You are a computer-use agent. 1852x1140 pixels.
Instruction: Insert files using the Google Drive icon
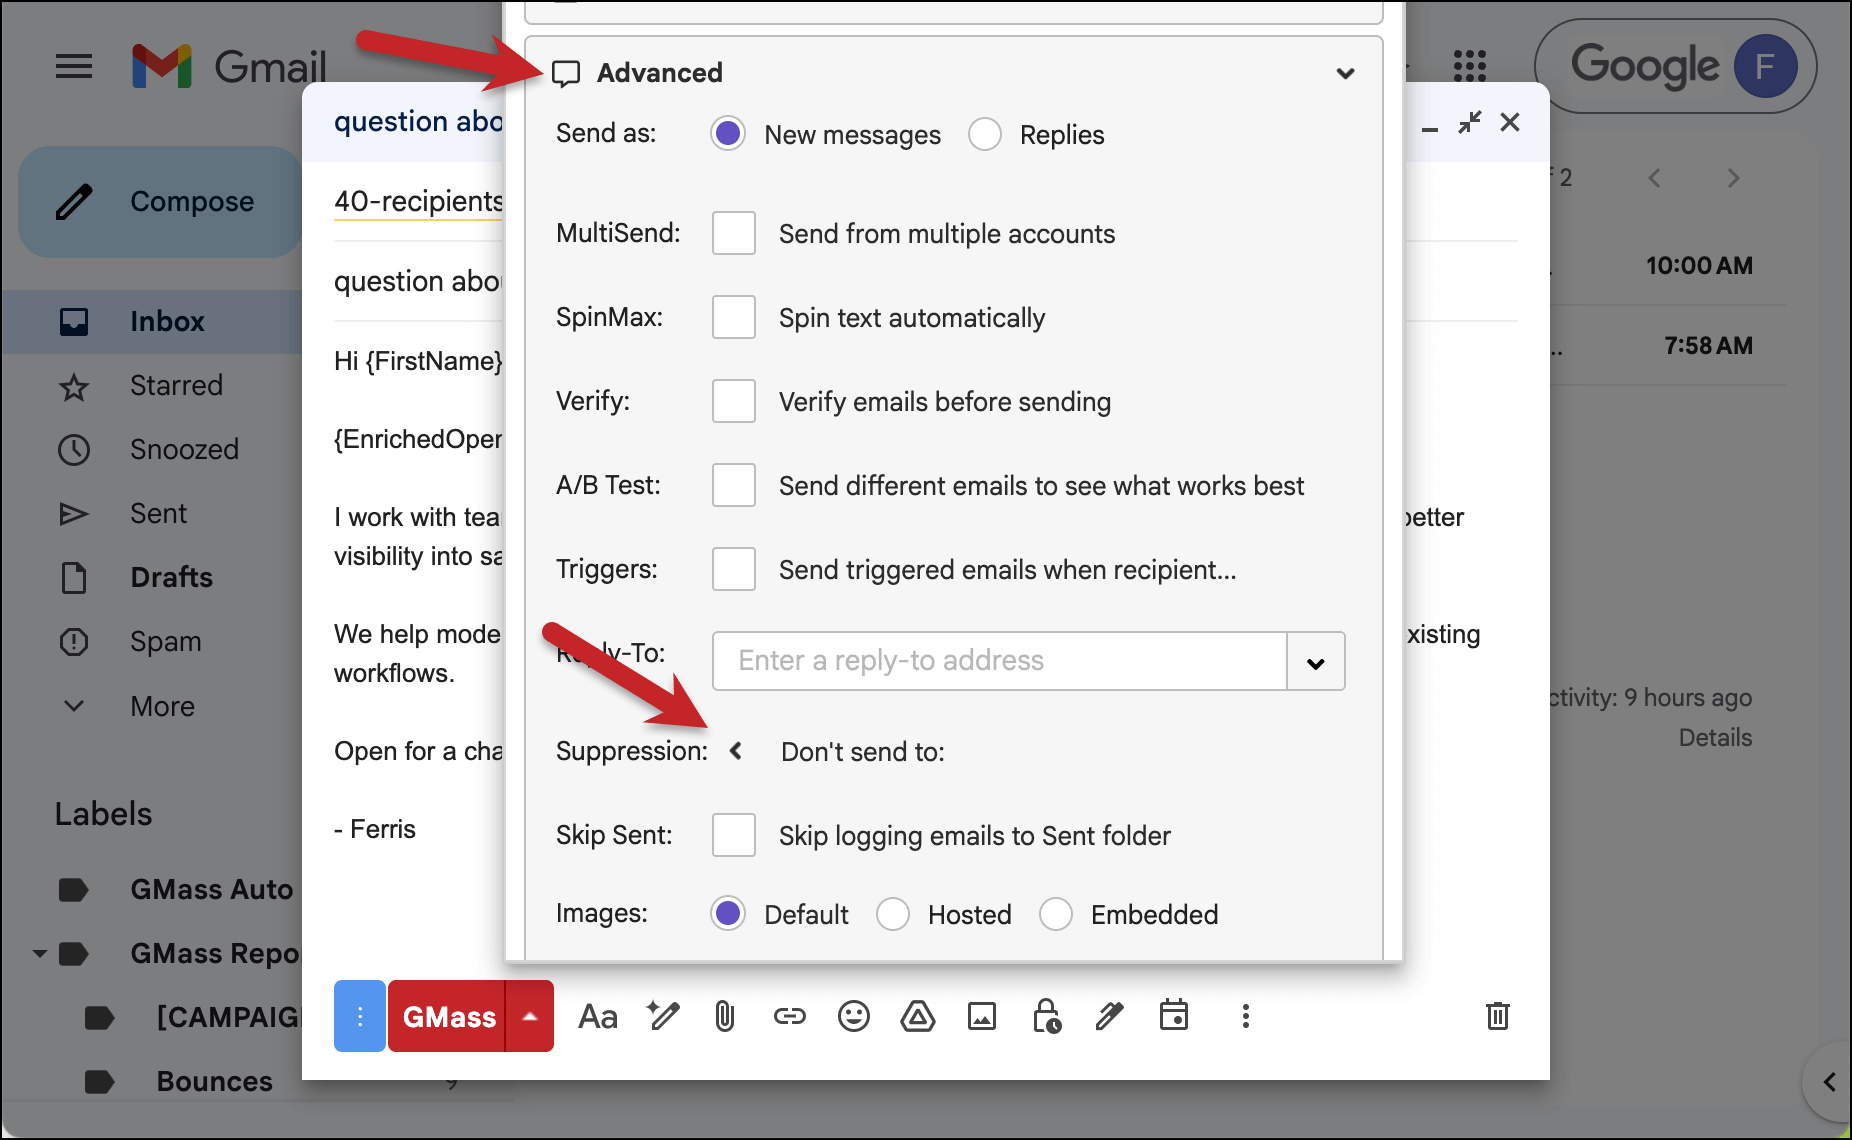click(x=917, y=1017)
